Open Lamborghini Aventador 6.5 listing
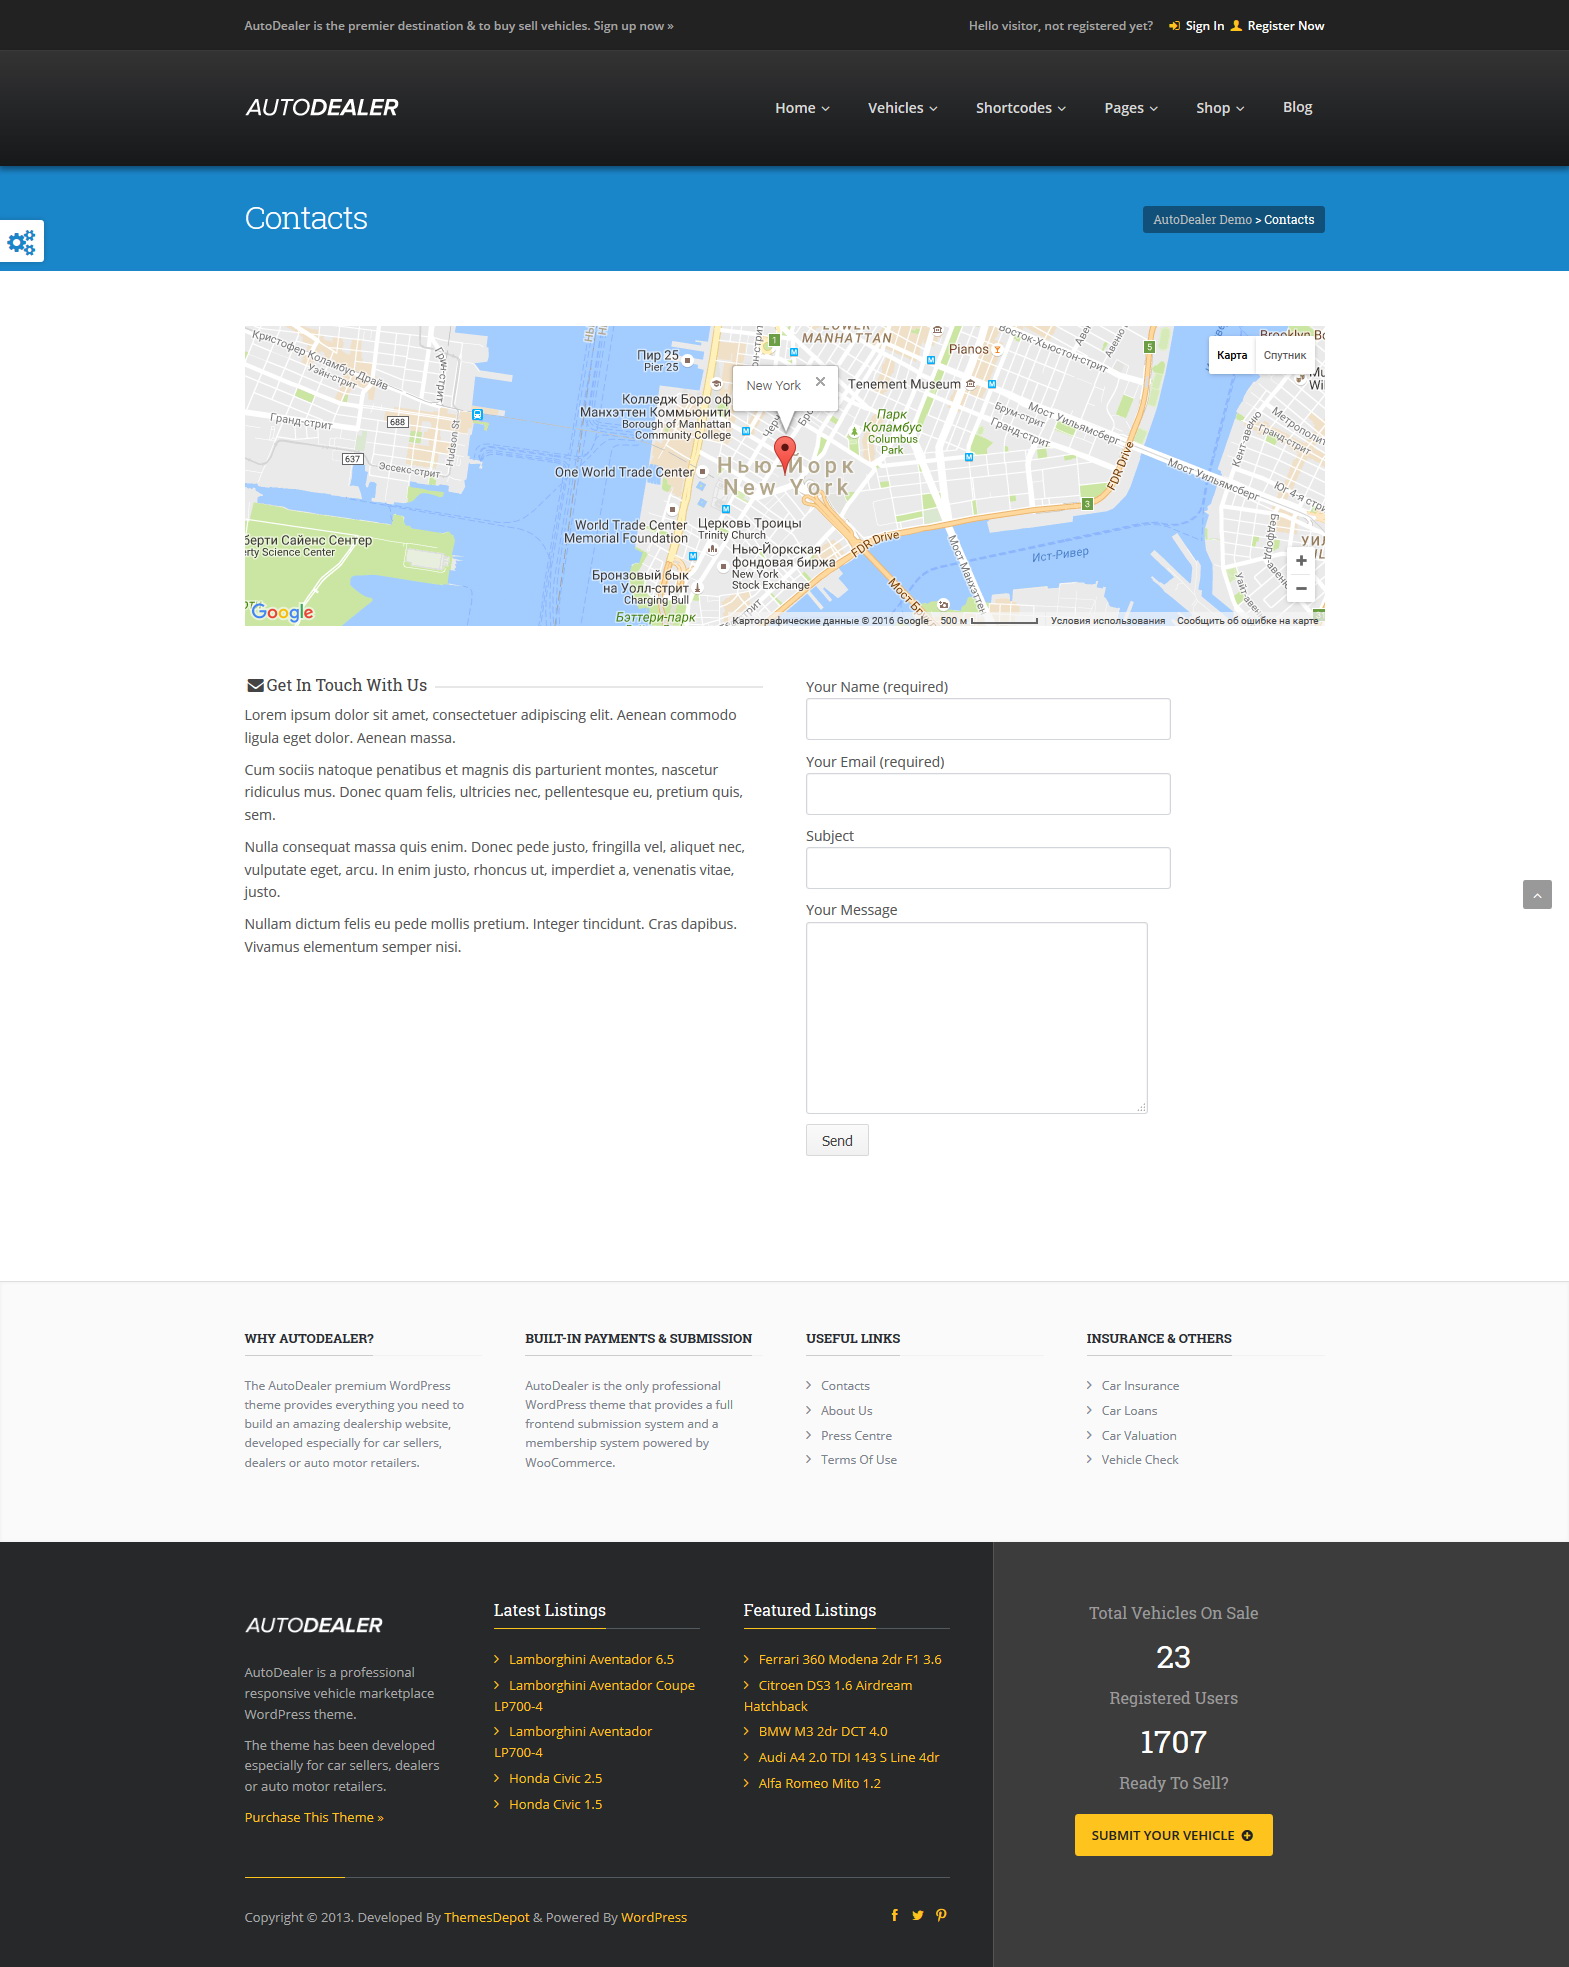Image resolution: width=1569 pixels, height=1967 pixels. point(591,1659)
